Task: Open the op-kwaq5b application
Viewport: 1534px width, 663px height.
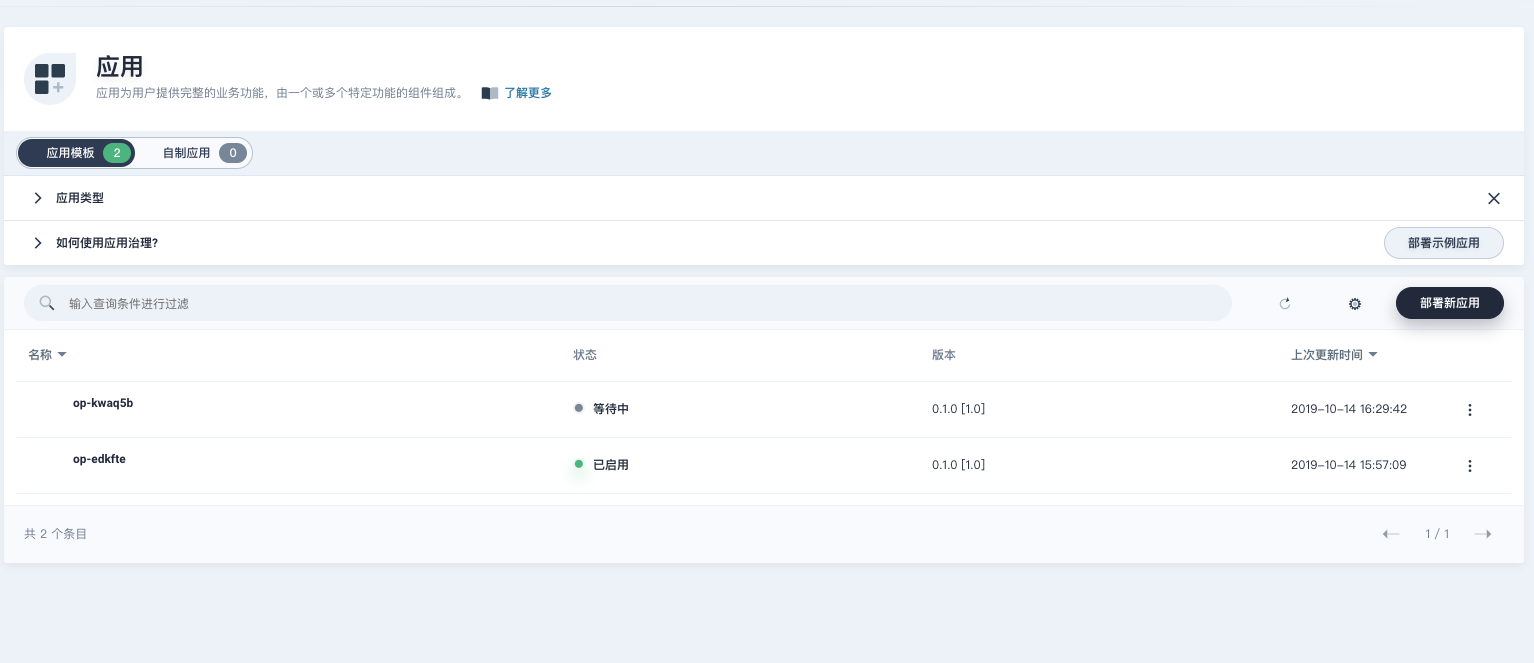Action: tap(103, 403)
